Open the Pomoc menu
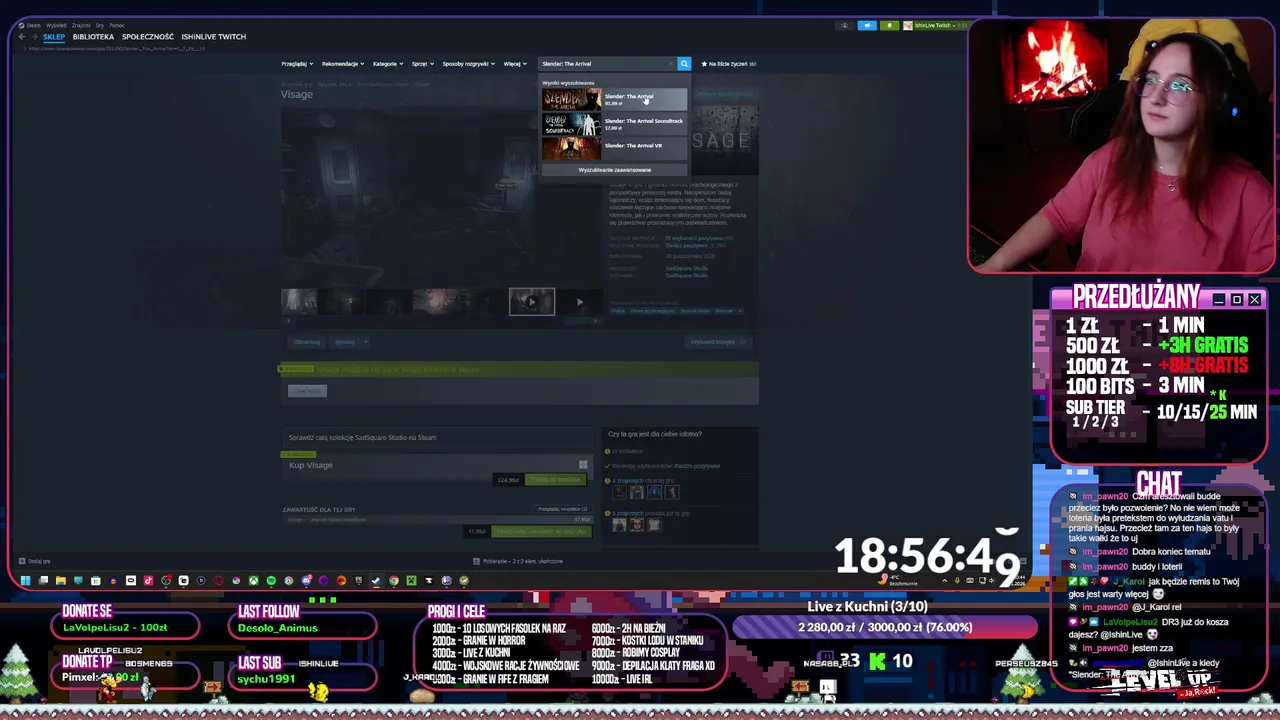The image size is (1280, 720). [117, 25]
